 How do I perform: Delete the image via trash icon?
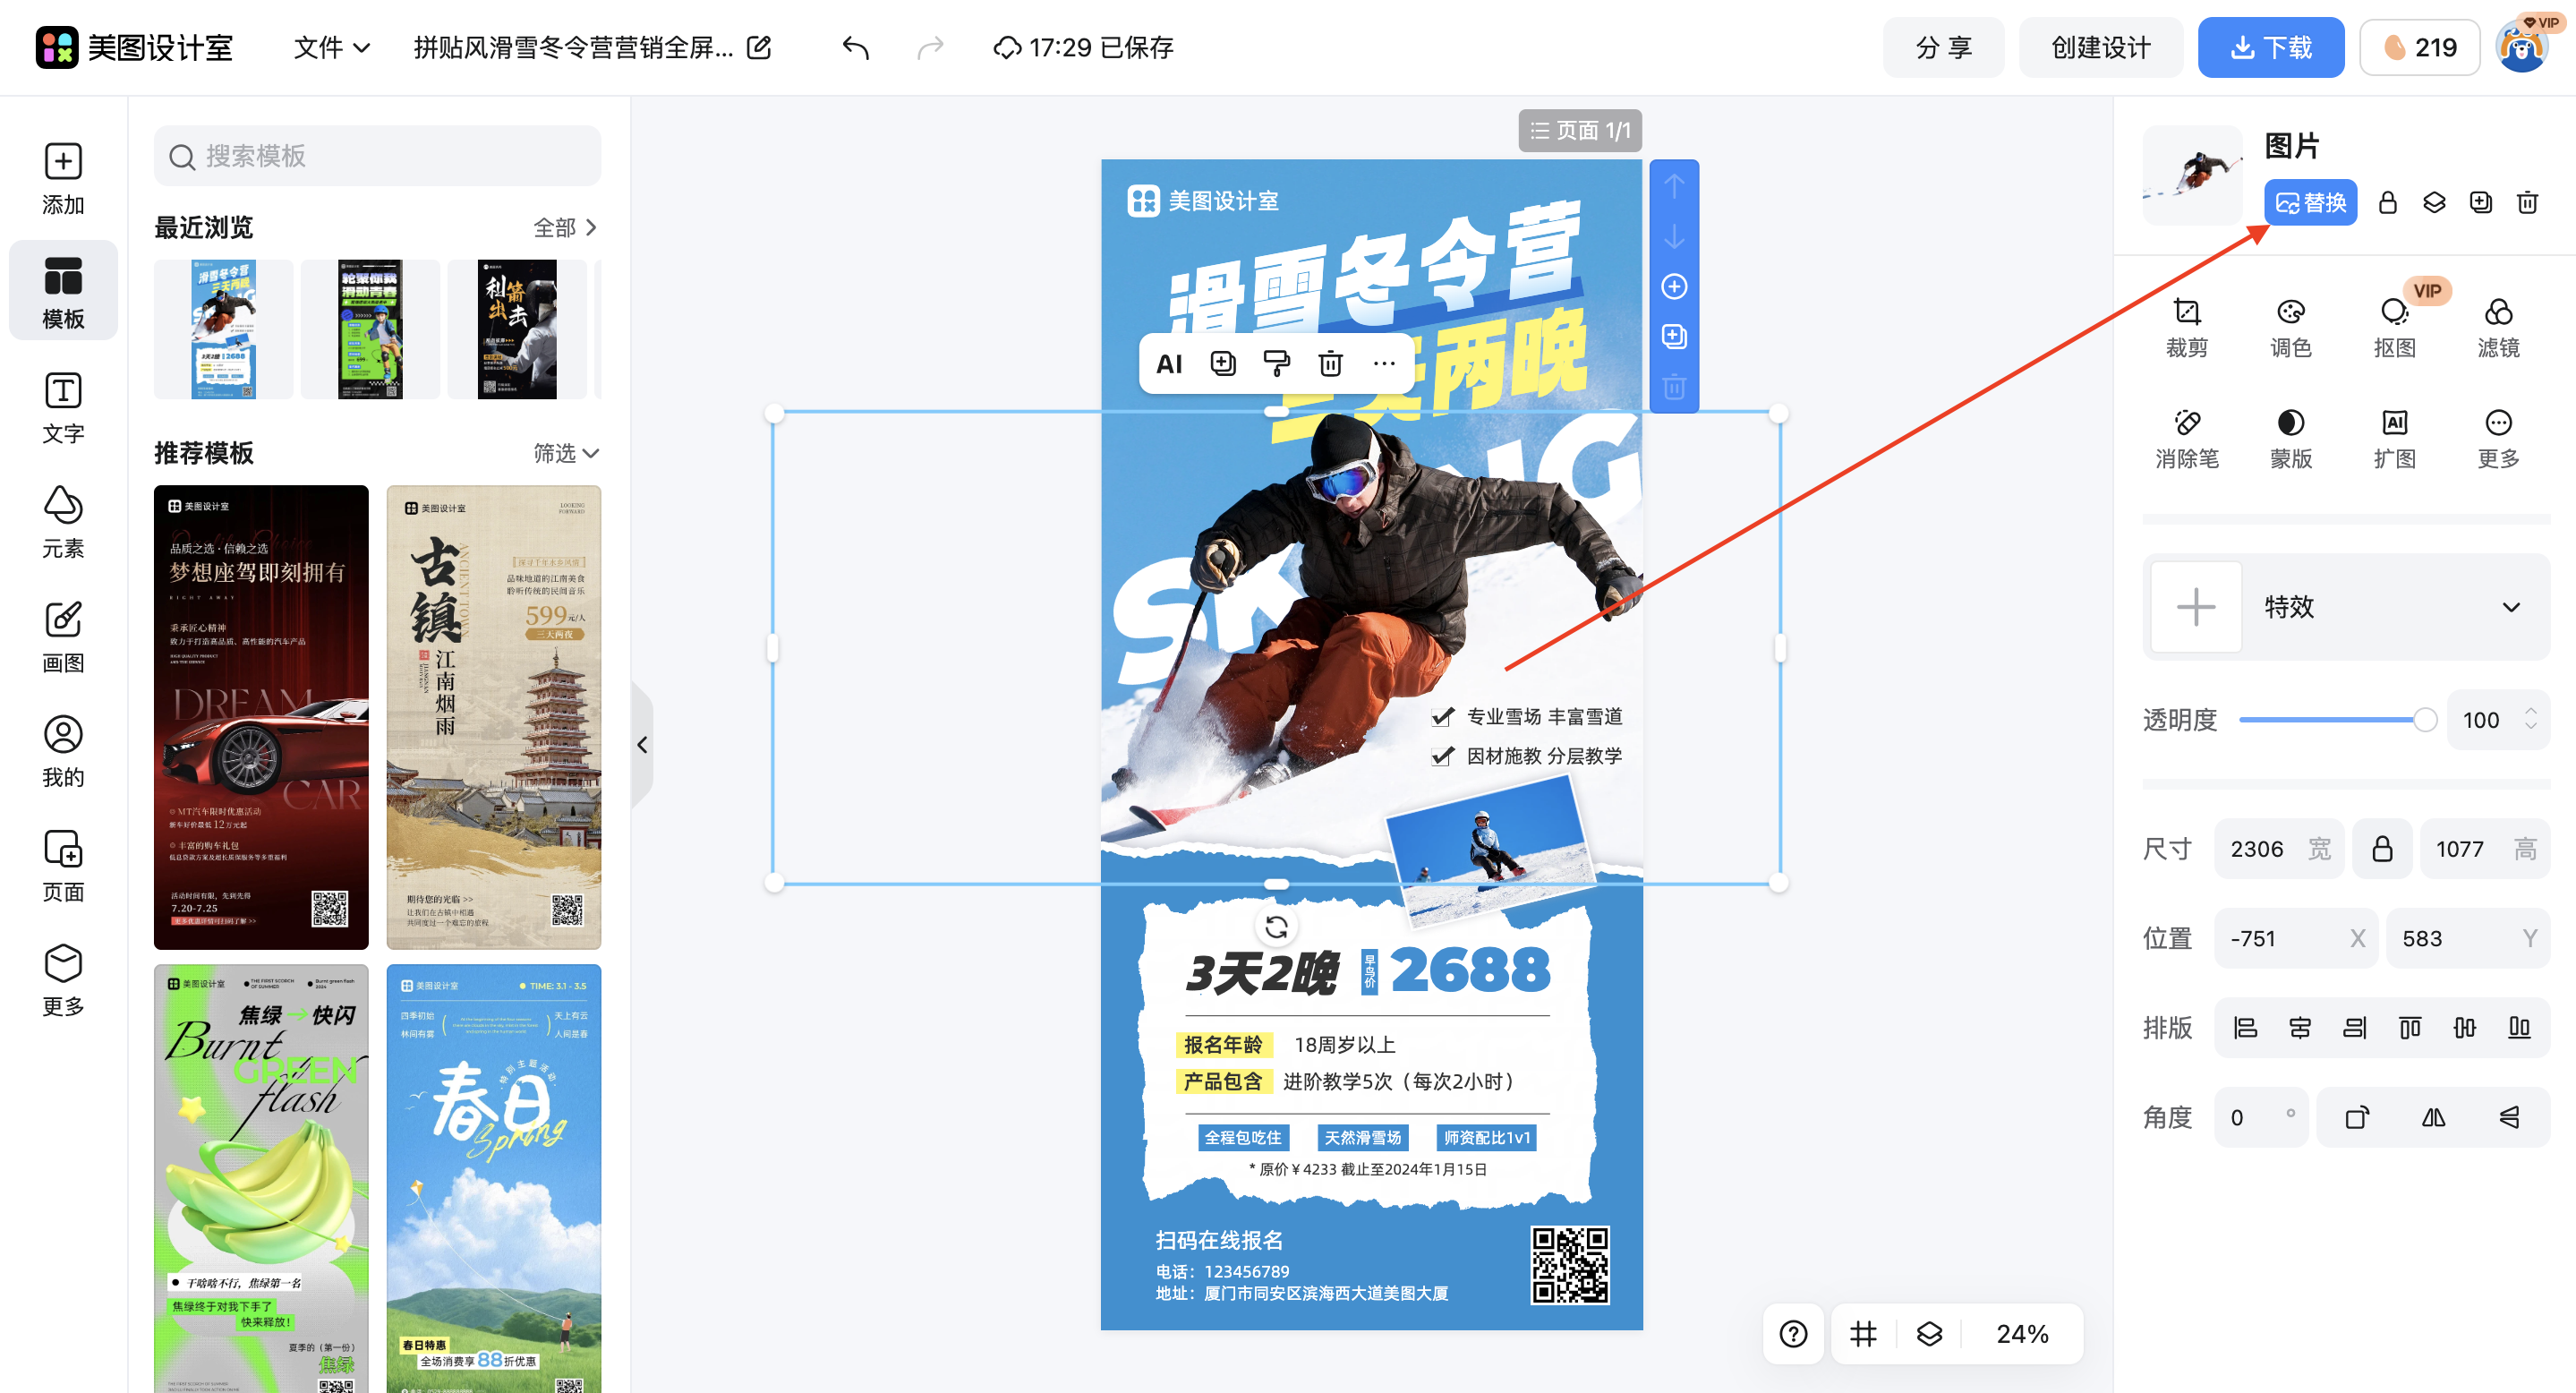tap(2528, 202)
